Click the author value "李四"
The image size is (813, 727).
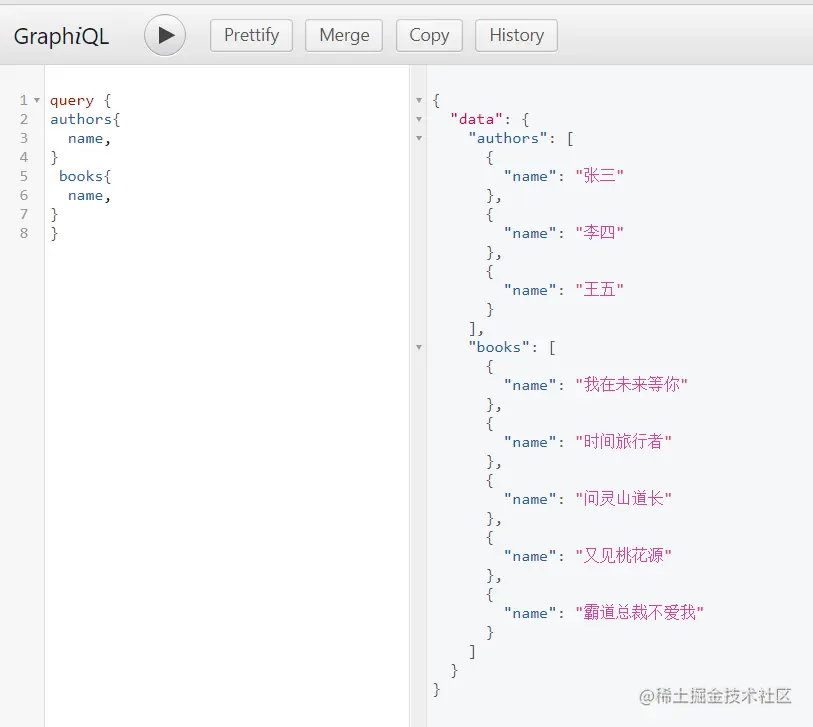click(x=599, y=233)
